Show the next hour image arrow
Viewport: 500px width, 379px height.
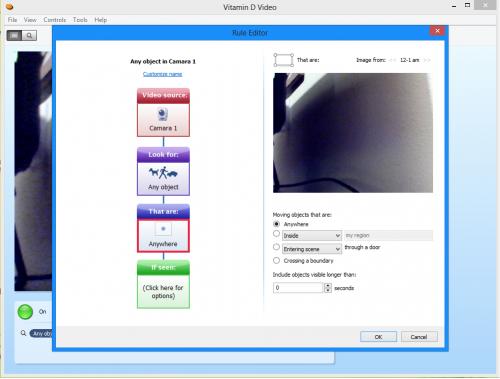coord(427,60)
